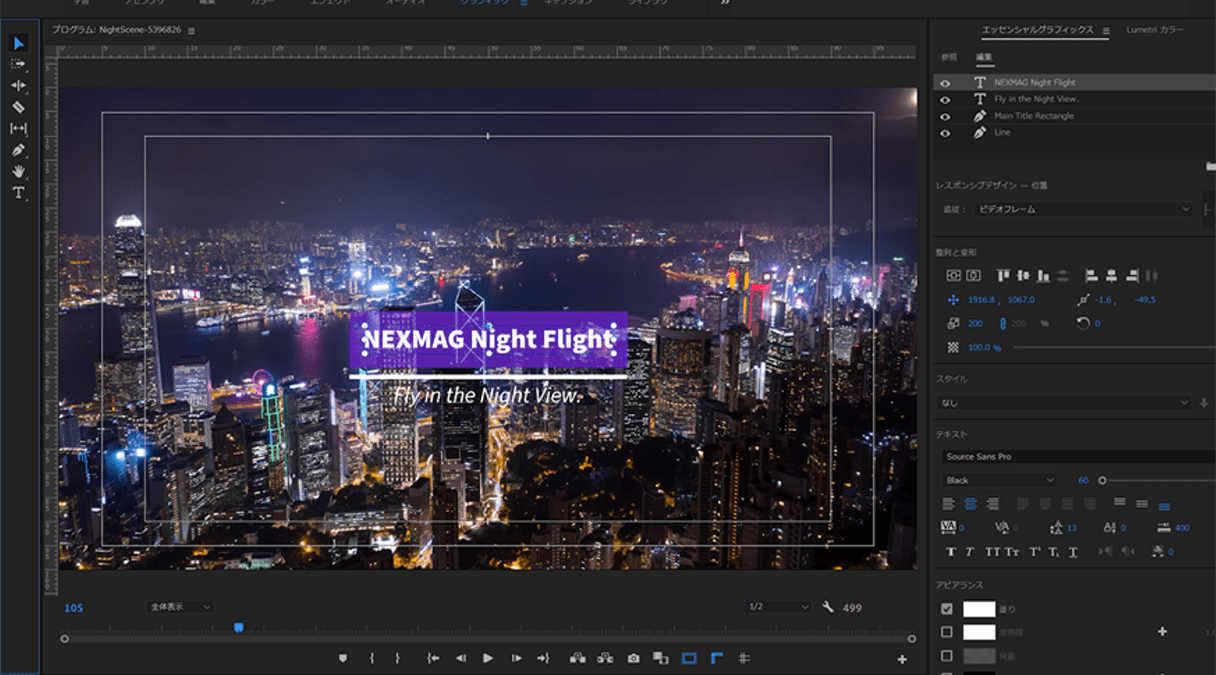Viewport: 1216px width, 675px height.
Task: Click the Source Sans Pro font field
Action: pos(1075,457)
